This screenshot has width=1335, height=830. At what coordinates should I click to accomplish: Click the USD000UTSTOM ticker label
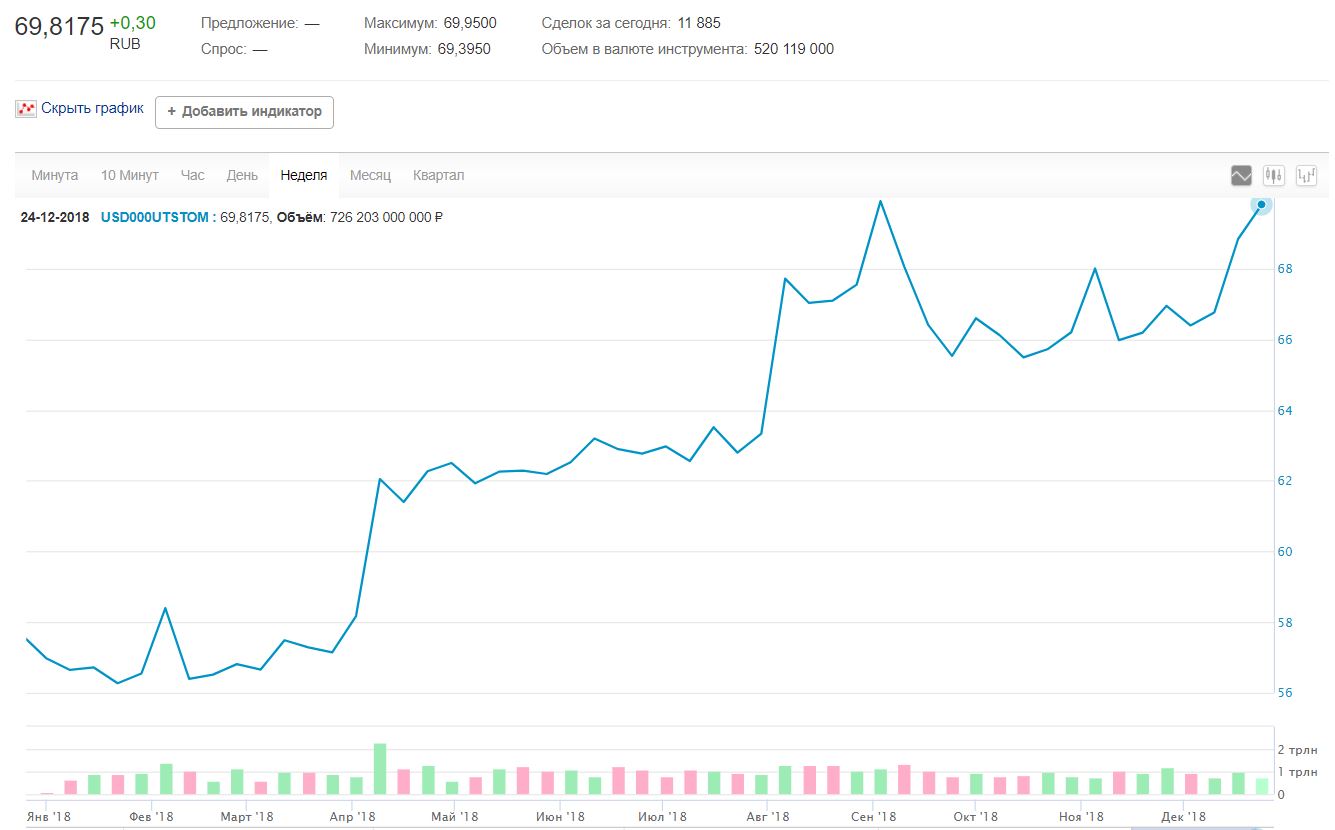pos(155,217)
